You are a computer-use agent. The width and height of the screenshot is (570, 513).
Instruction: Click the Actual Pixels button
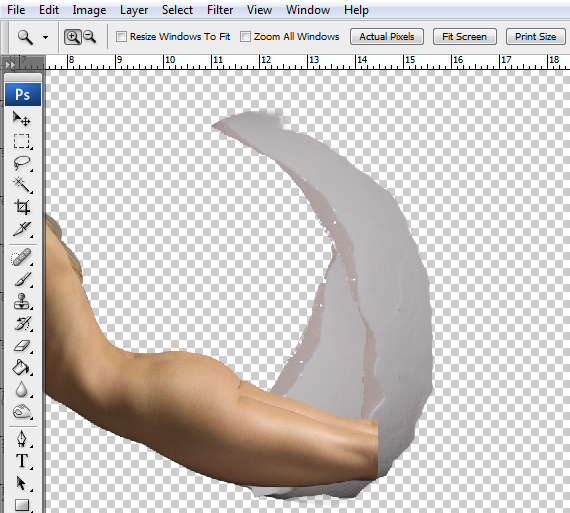[x=387, y=37]
